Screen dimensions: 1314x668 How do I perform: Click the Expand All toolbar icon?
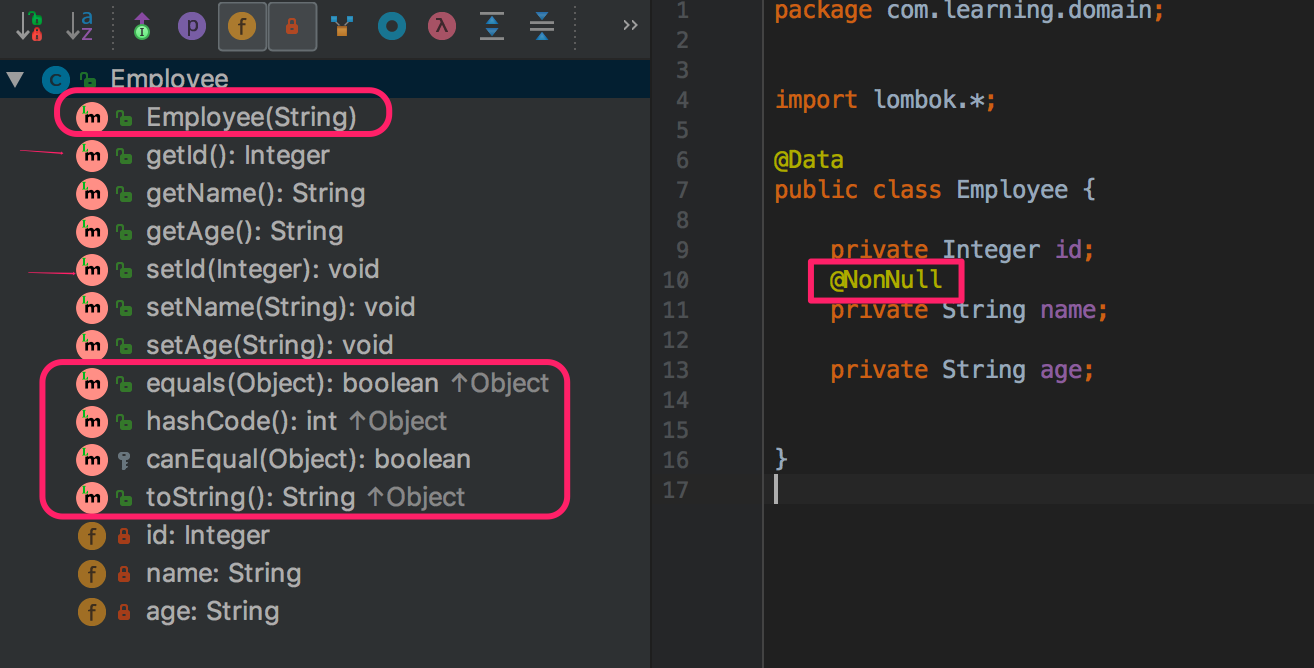coord(491,26)
